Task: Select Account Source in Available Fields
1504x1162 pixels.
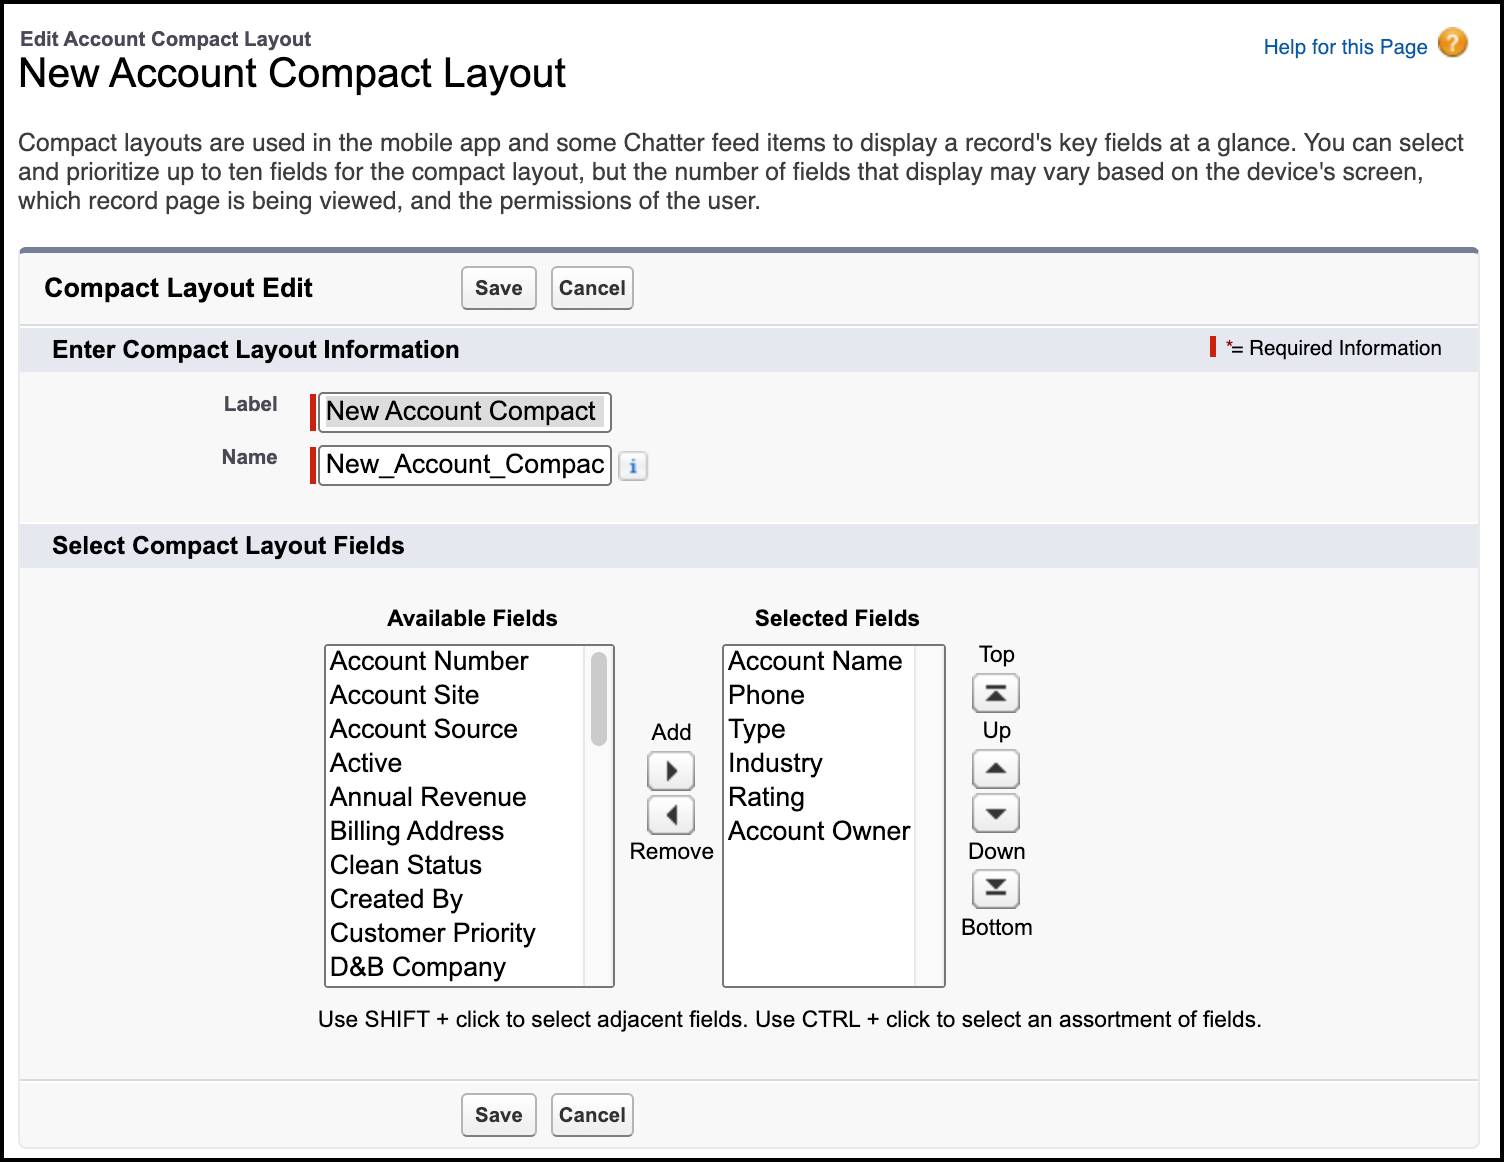Action: (455, 729)
